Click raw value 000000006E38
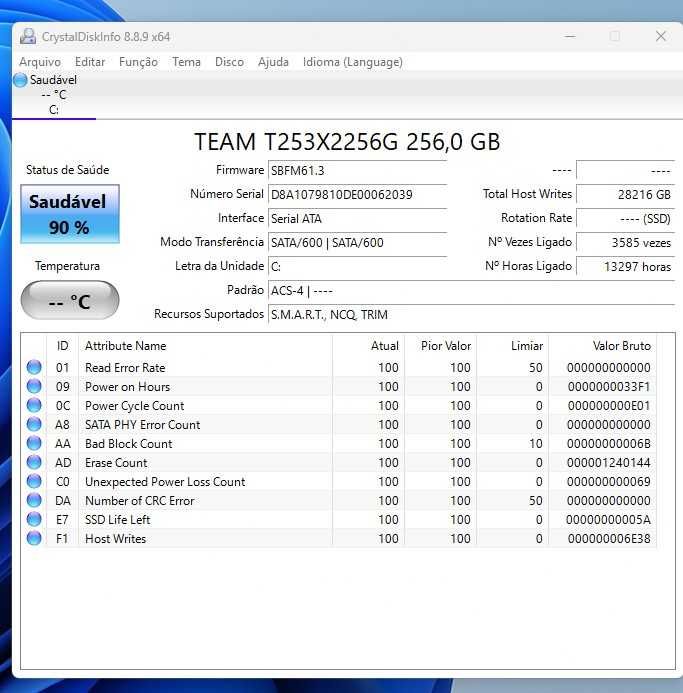The height and width of the screenshot is (693, 683). pos(609,539)
